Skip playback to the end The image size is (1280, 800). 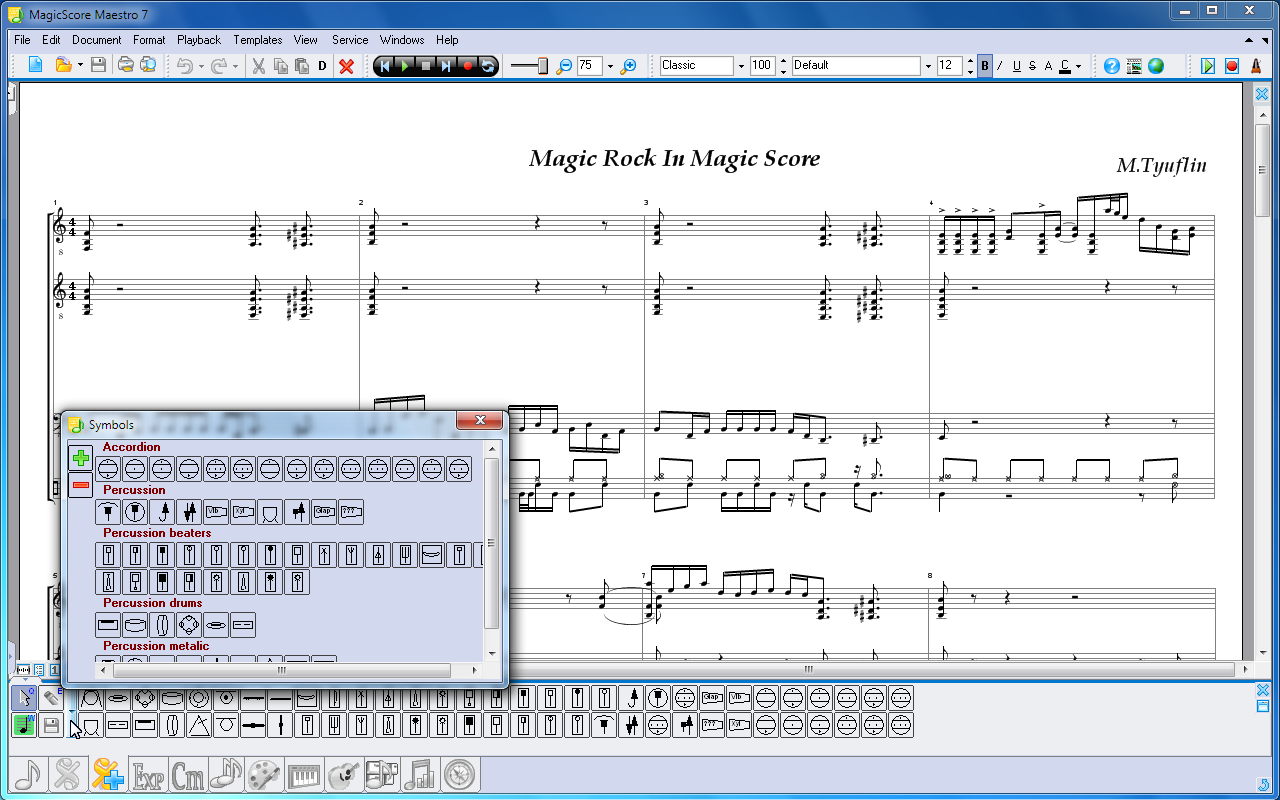[x=446, y=66]
